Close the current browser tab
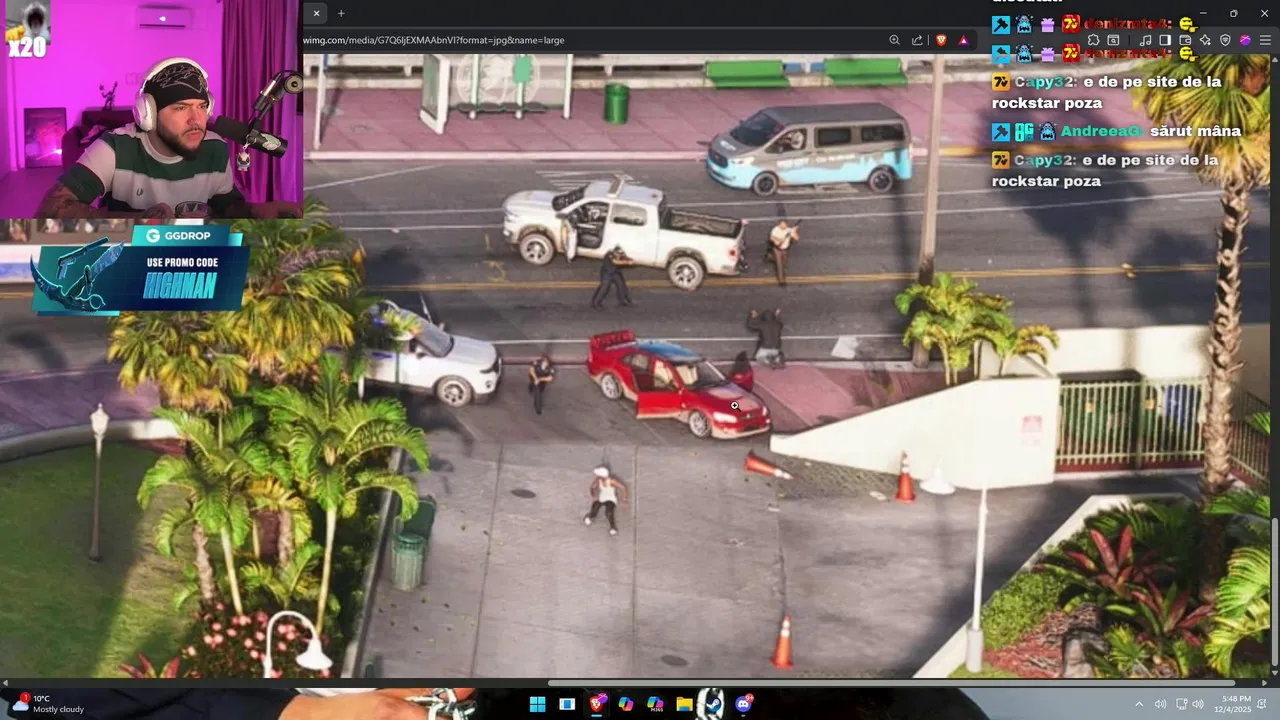The height and width of the screenshot is (720, 1280). (x=316, y=13)
